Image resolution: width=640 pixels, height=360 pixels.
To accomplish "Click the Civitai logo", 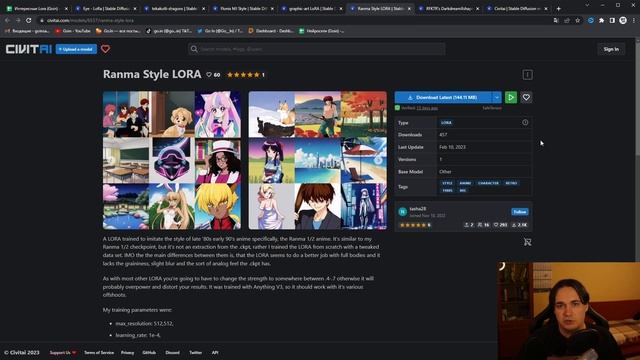I will tap(29, 49).
